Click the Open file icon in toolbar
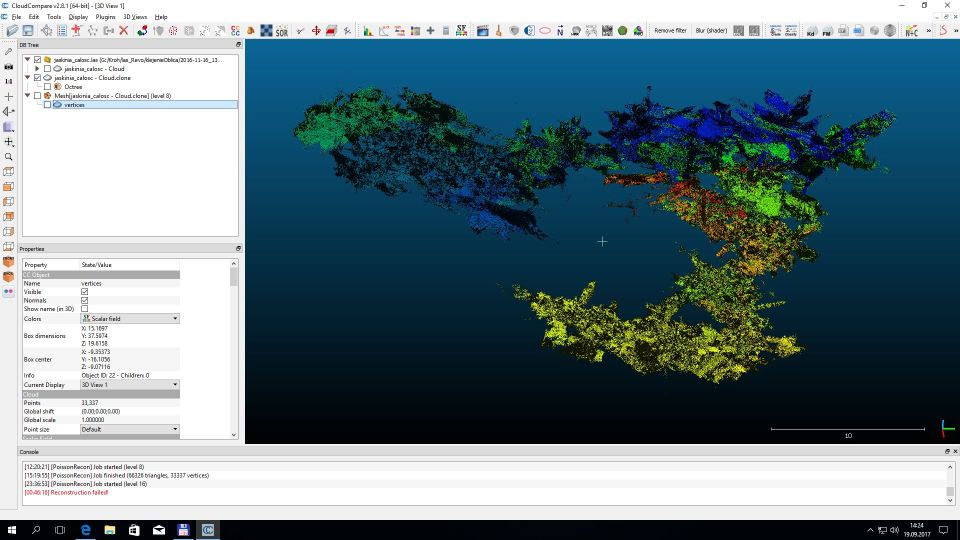The image size is (960, 540). pyautogui.click(x=11, y=31)
